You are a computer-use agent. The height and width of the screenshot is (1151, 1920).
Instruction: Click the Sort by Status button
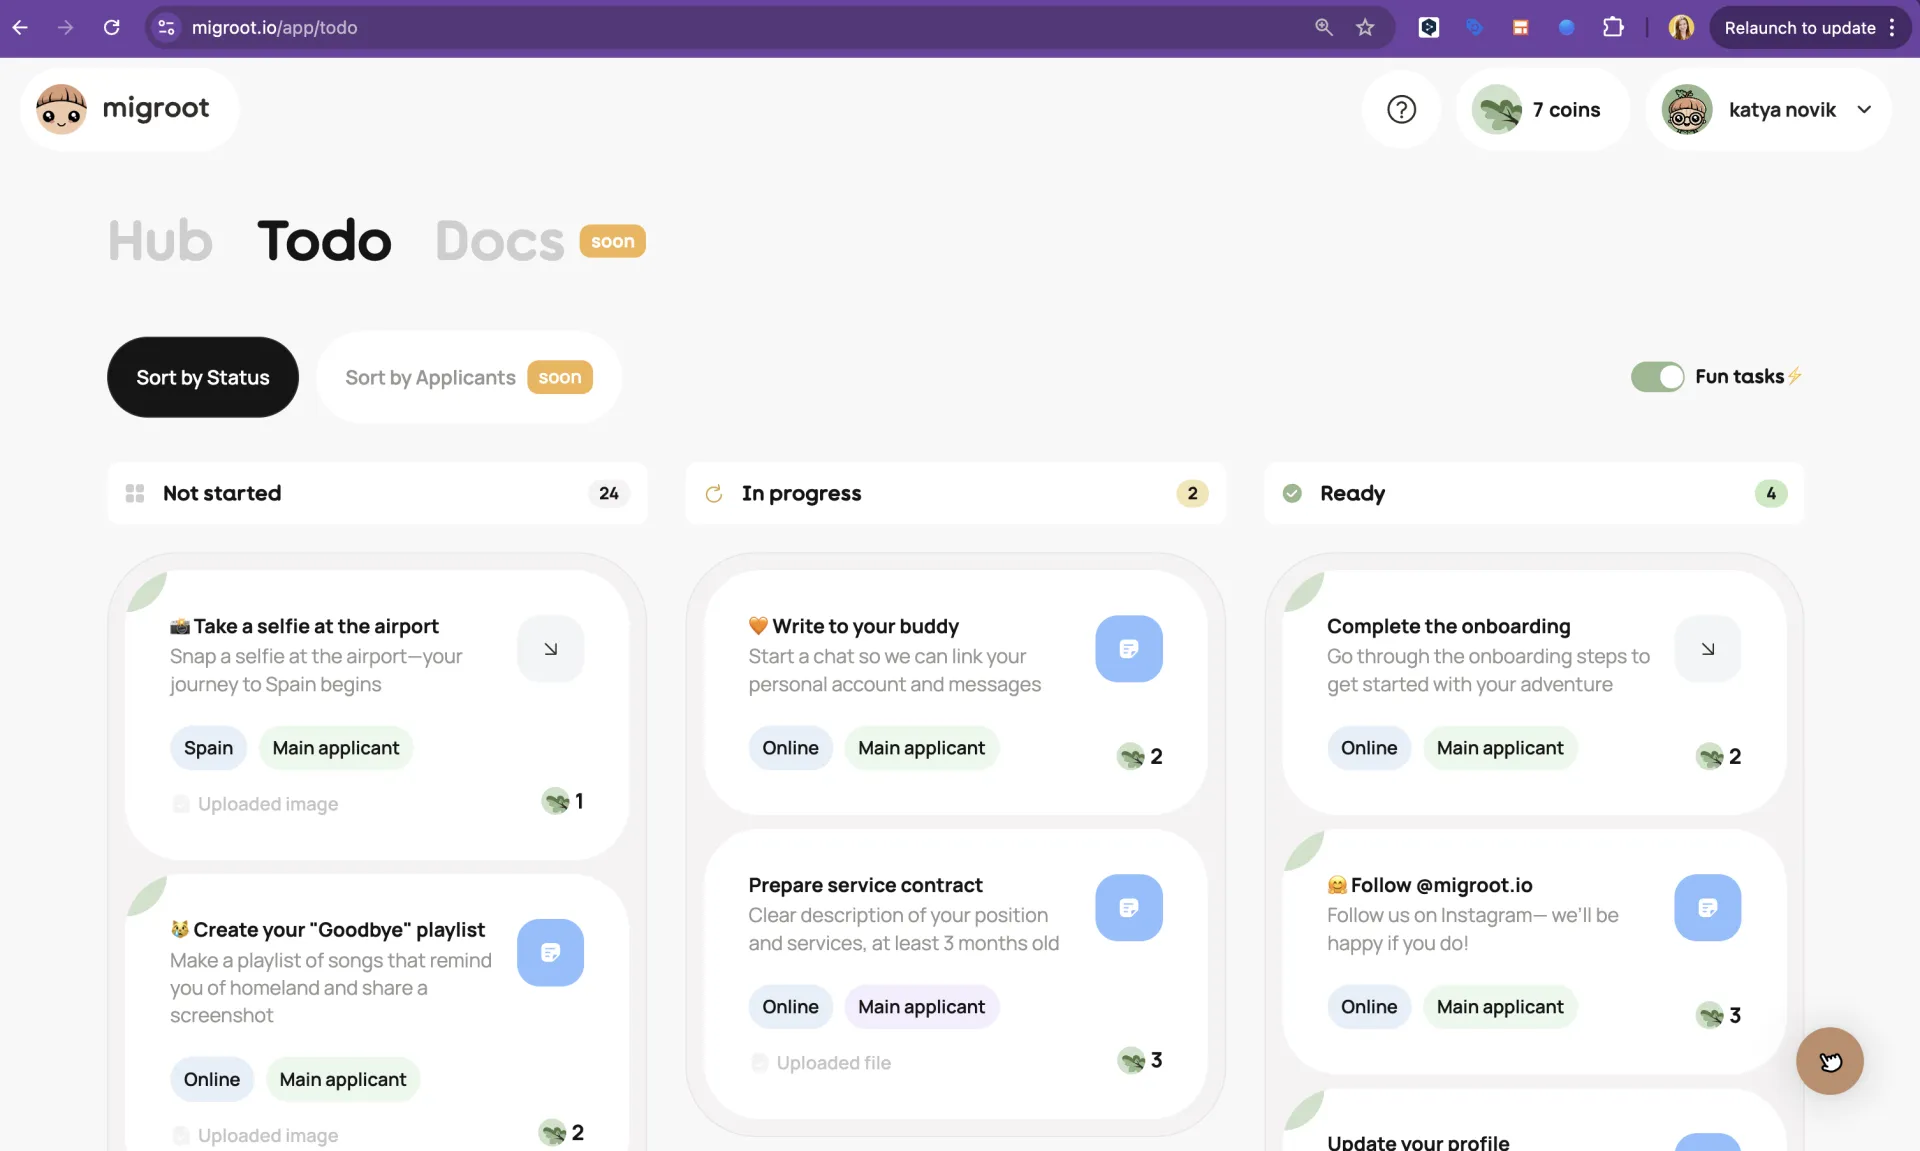pyautogui.click(x=203, y=377)
